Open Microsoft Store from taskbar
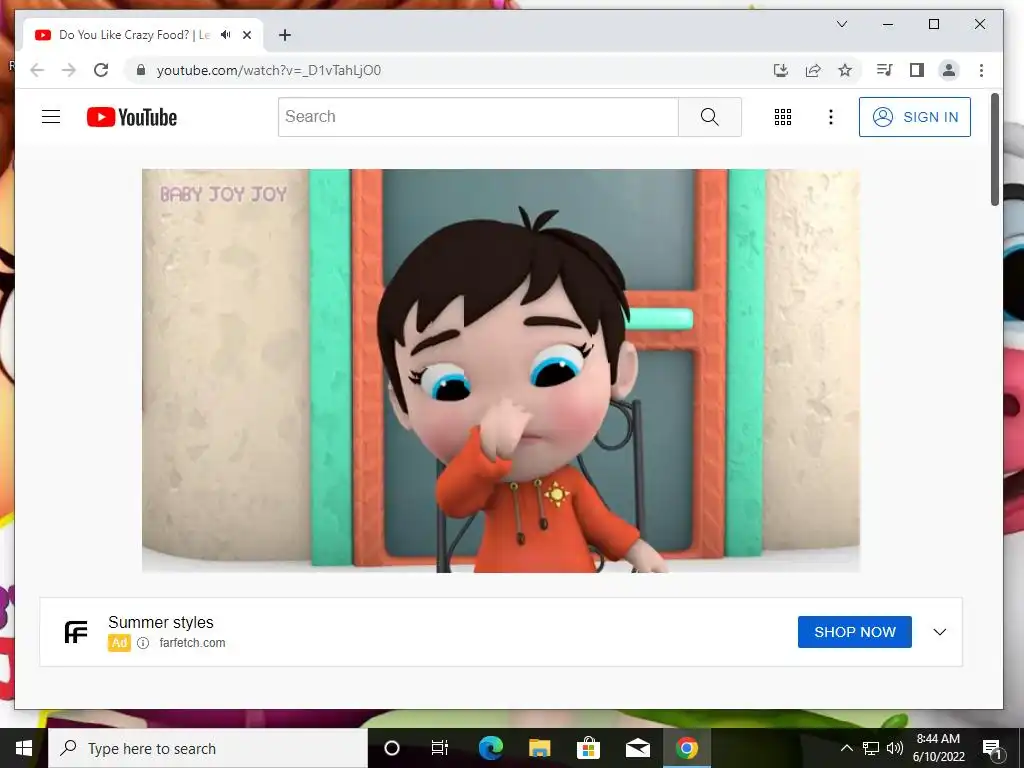This screenshot has height=768, width=1024. pyautogui.click(x=588, y=748)
